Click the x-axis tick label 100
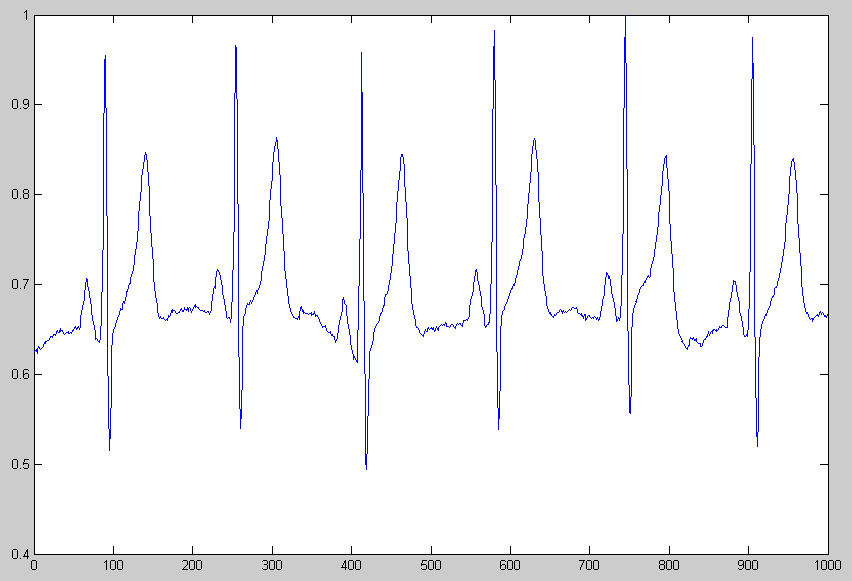This screenshot has width=852, height=581. tap(113, 565)
